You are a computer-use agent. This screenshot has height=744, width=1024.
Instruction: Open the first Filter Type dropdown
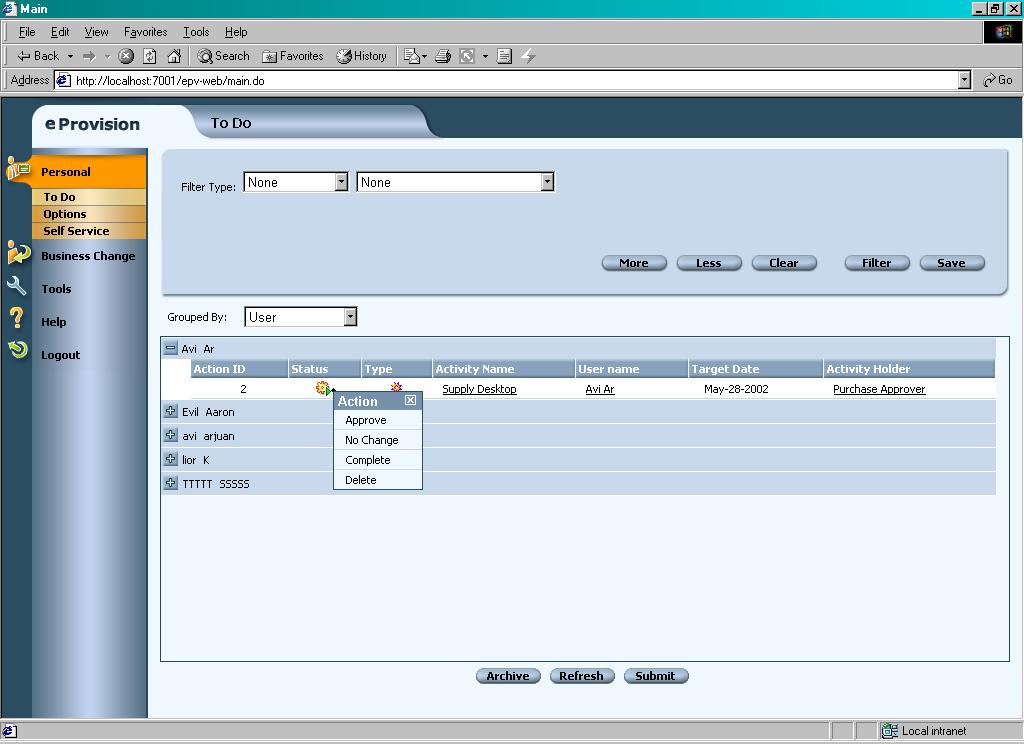pyautogui.click(x=341, y=182)
